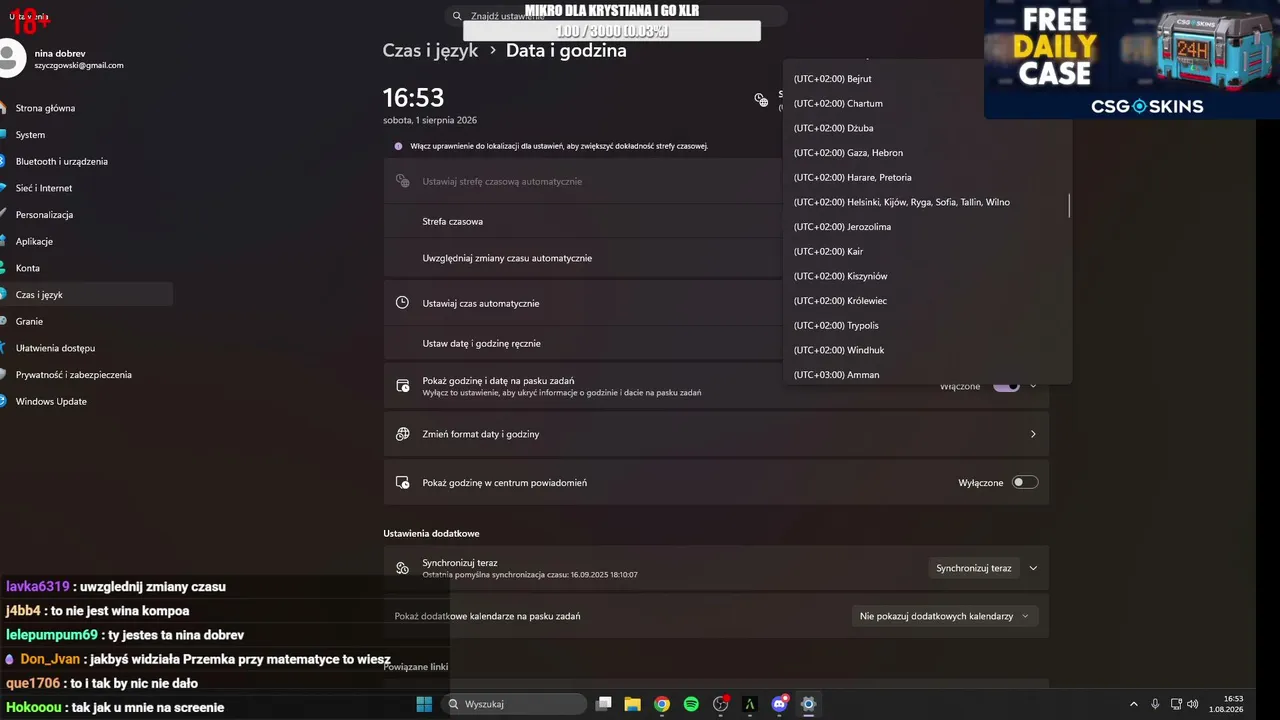Expand the Synchronizuj teraz section chevron
The image size is (1280, 720).
(x=1033, y=568)
